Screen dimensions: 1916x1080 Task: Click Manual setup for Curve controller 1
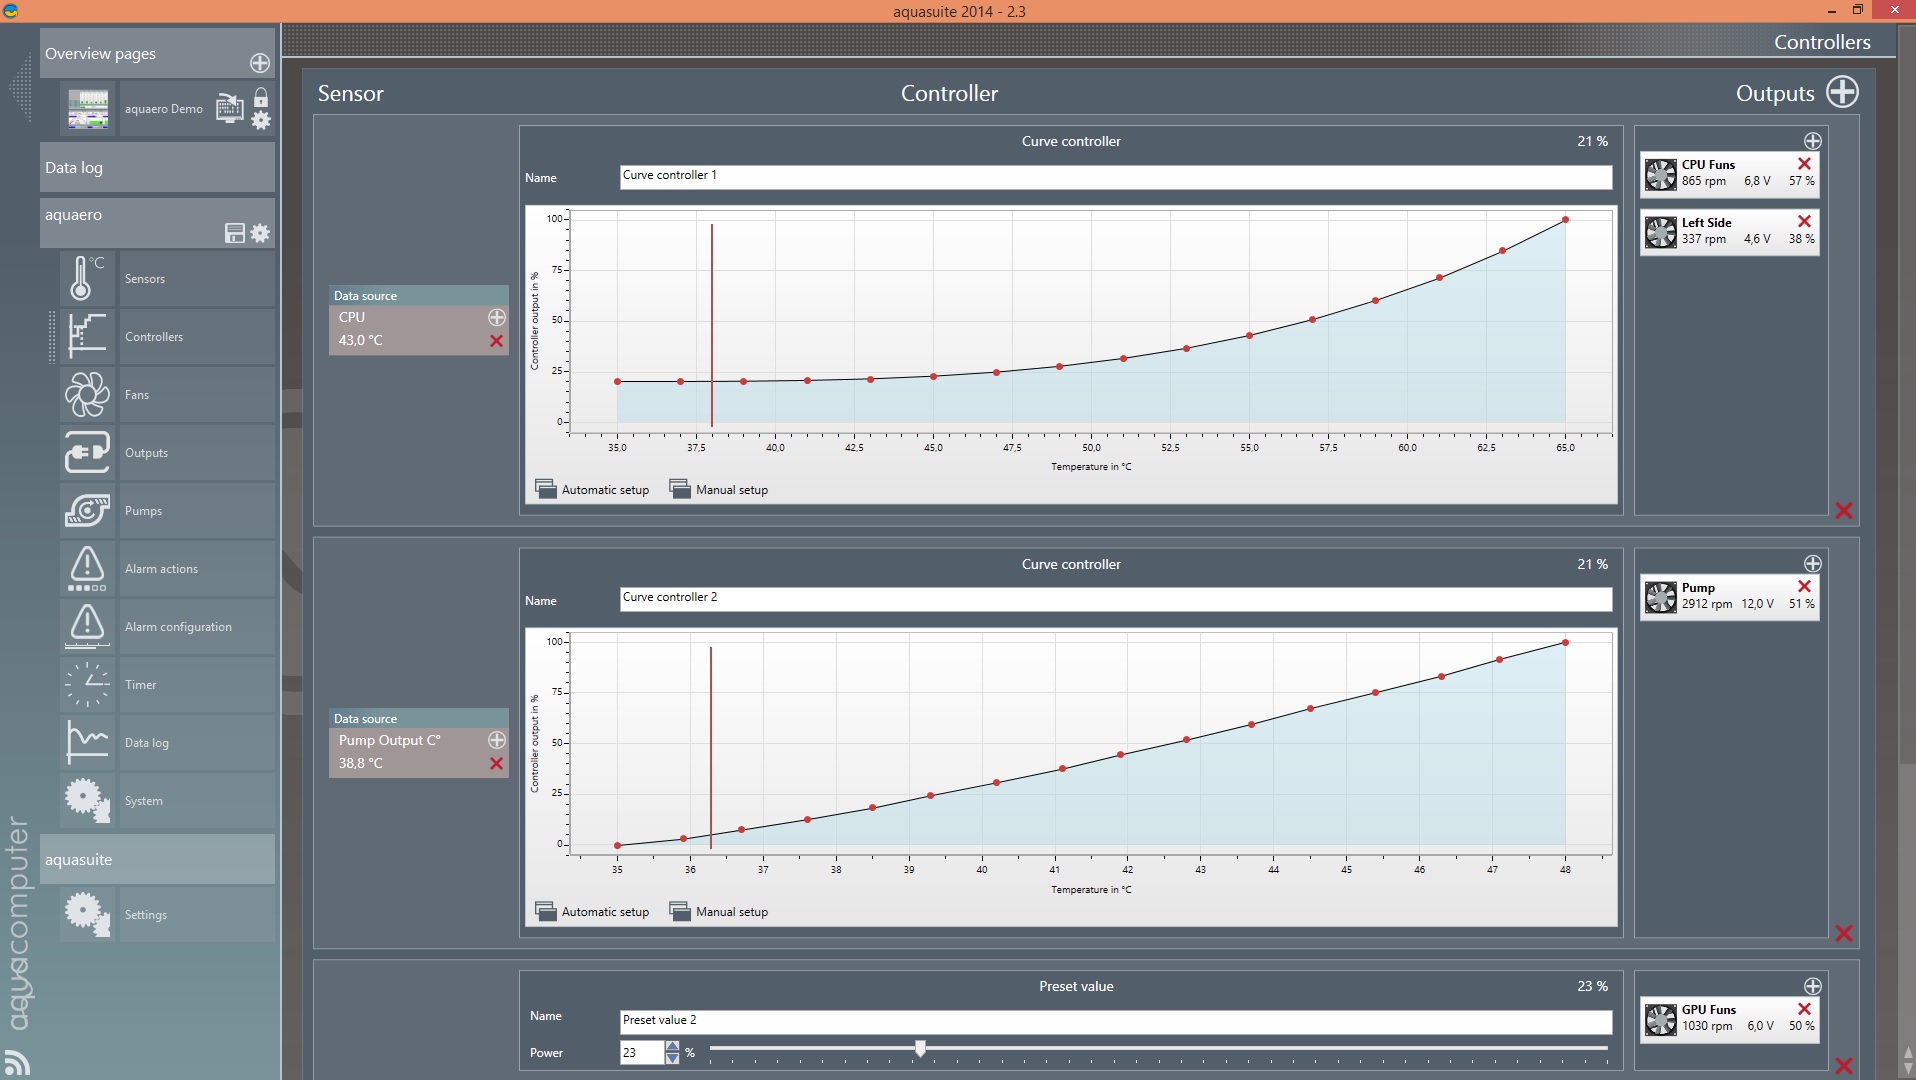coord(719,489)
